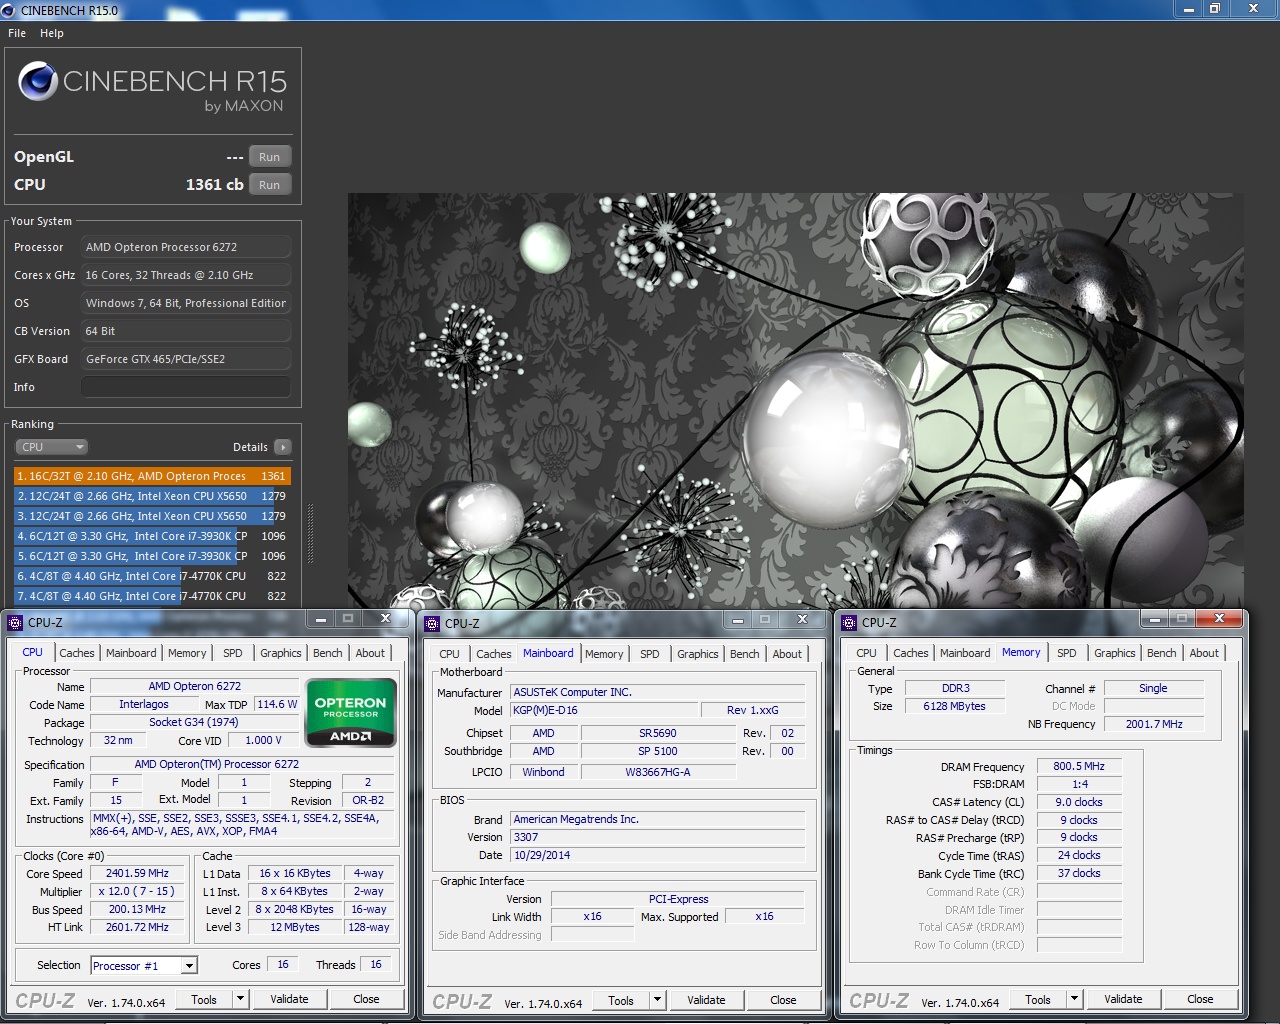Image resolution: width=1280 pixels, height=1024 pixels.
Task: Click the Cinebench logo icon
Action: tap(38, 81)
